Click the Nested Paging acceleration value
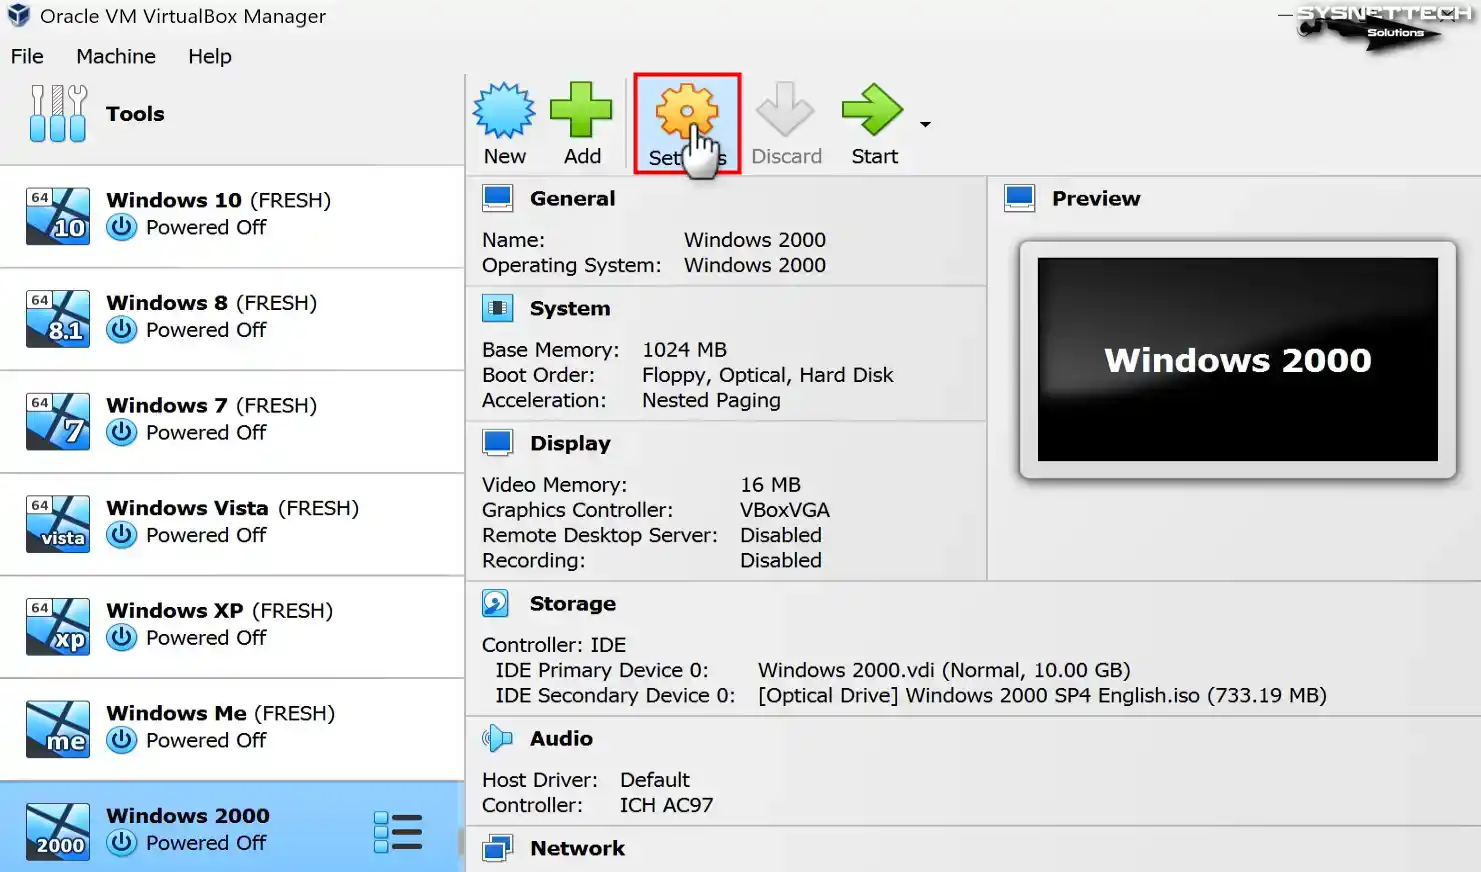The width and height of the screenshot is (1481, 872). pyautogui.click(x=711, y=400)
